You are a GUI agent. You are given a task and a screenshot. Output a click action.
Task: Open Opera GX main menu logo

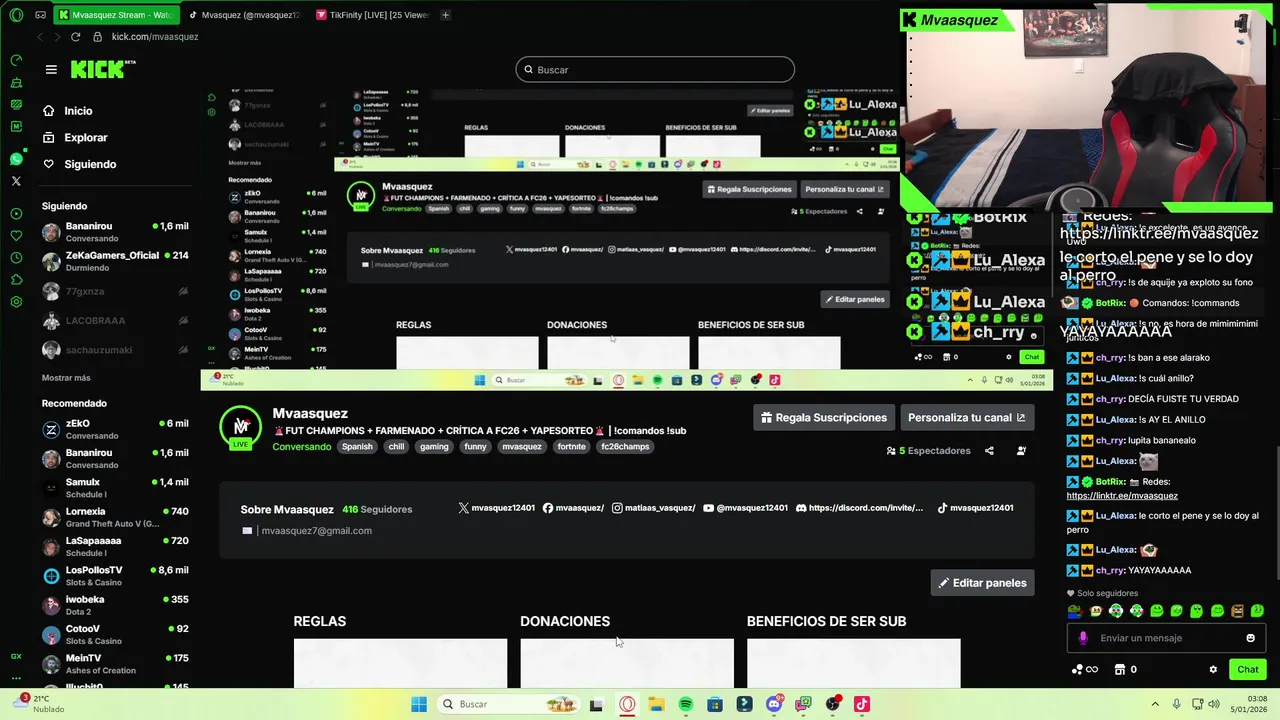click(16, 15)
